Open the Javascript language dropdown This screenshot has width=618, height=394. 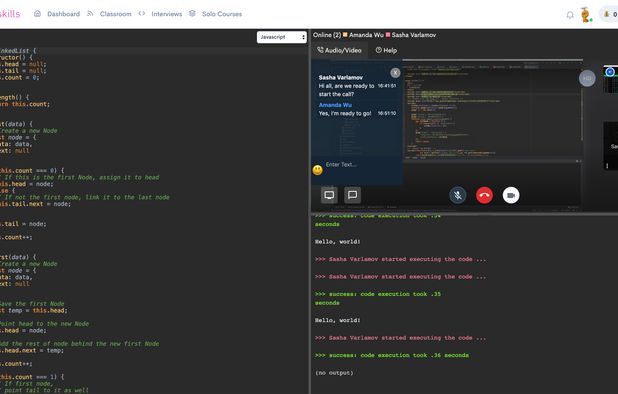(282, 37)
